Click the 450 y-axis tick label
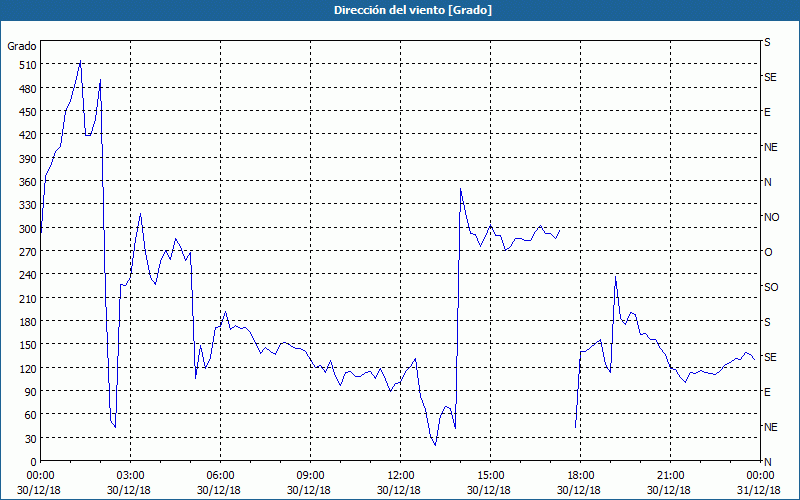 click(28, 112)
